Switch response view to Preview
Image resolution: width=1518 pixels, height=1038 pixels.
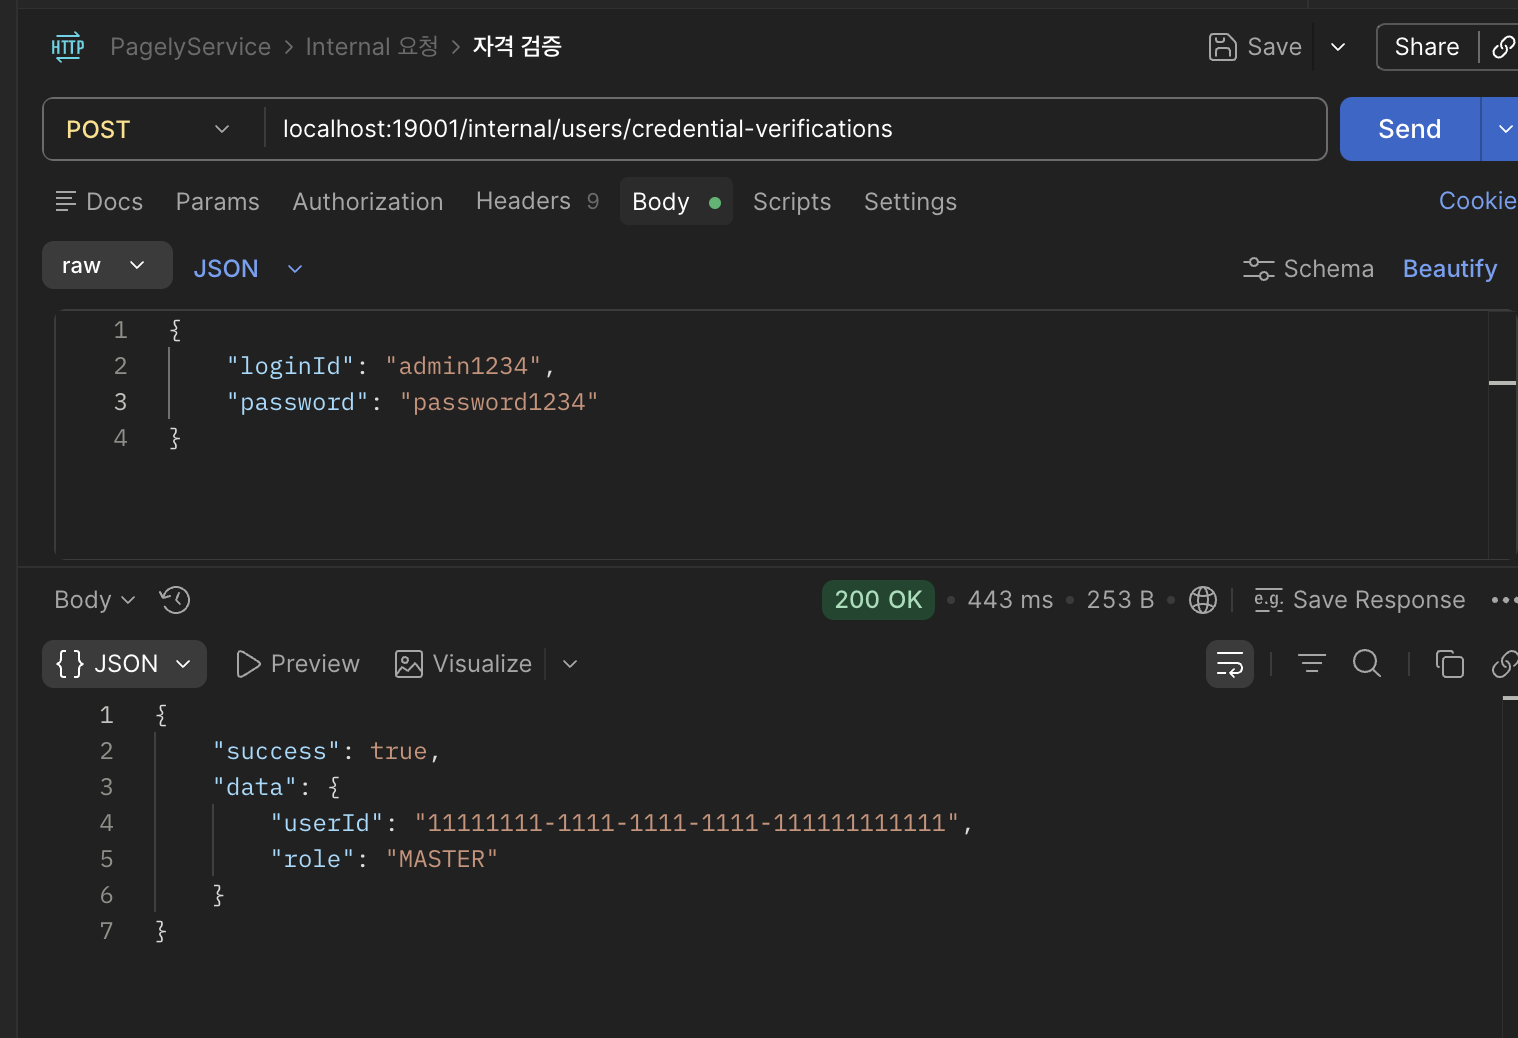point(298,664)
